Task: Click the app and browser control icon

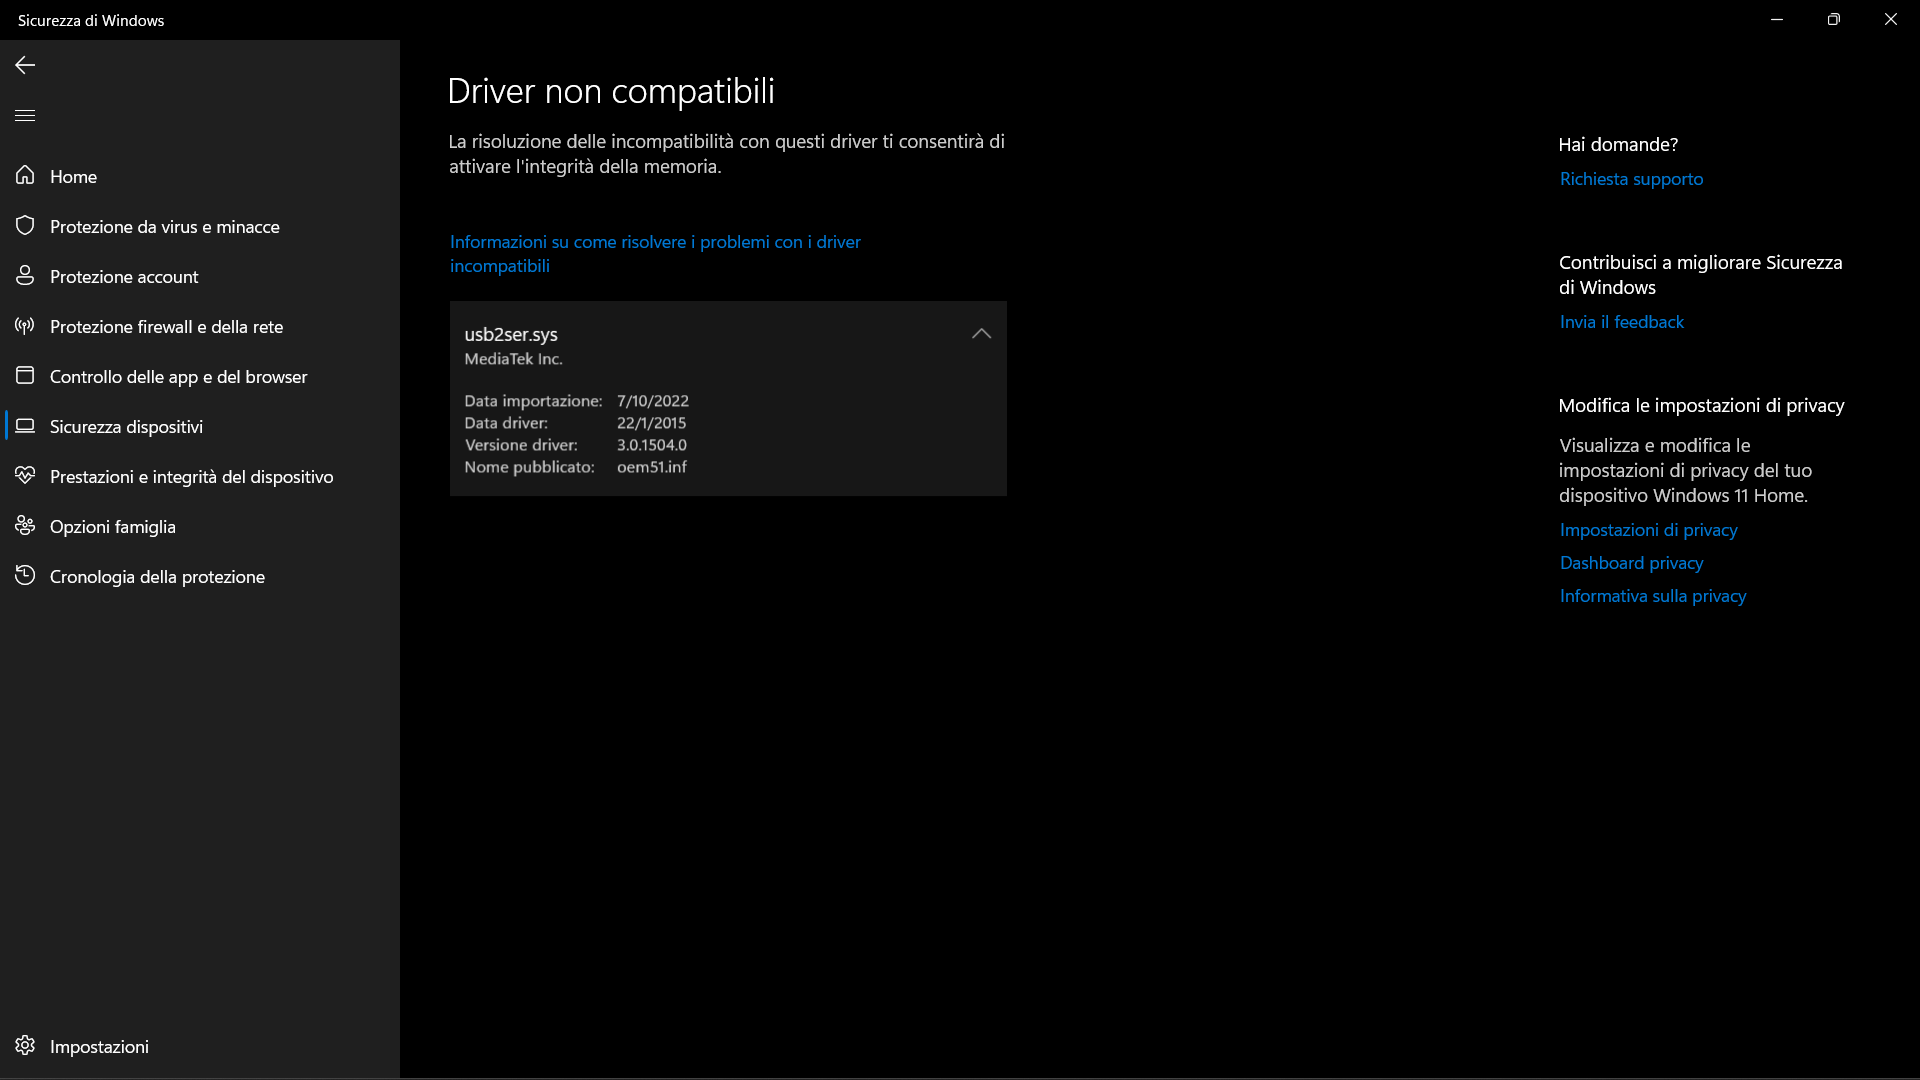Action: tap(25, 376)
